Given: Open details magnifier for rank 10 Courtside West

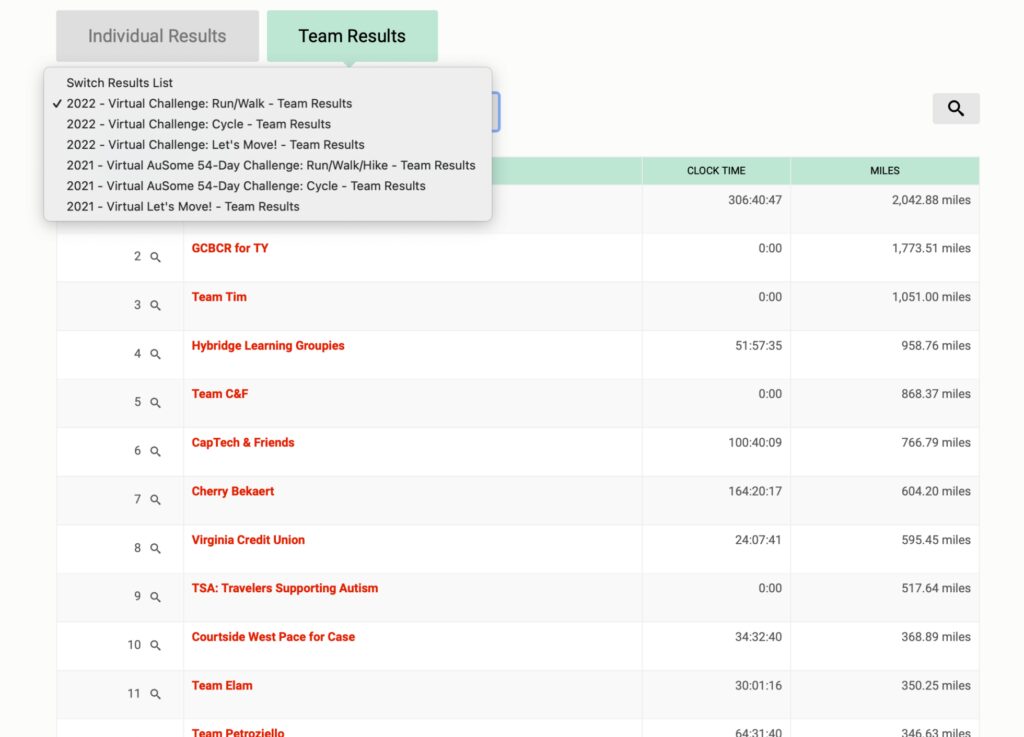Looking at the screenshot, I should 155,646.
